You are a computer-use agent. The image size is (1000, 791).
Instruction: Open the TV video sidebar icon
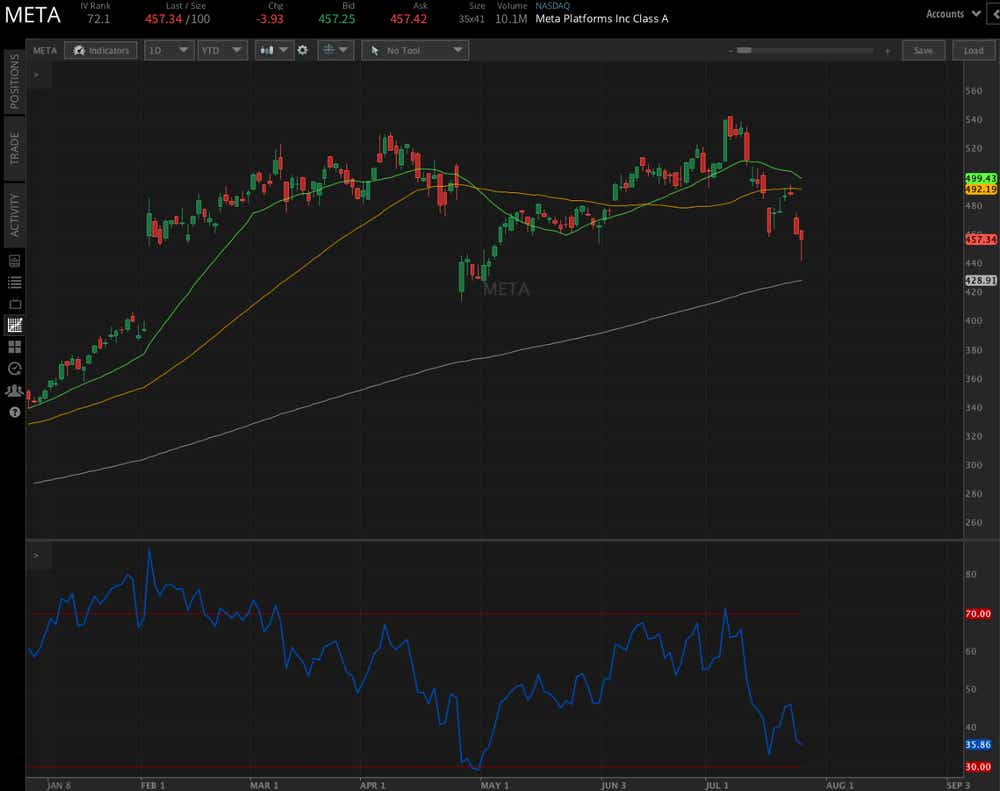pos(15,304)
